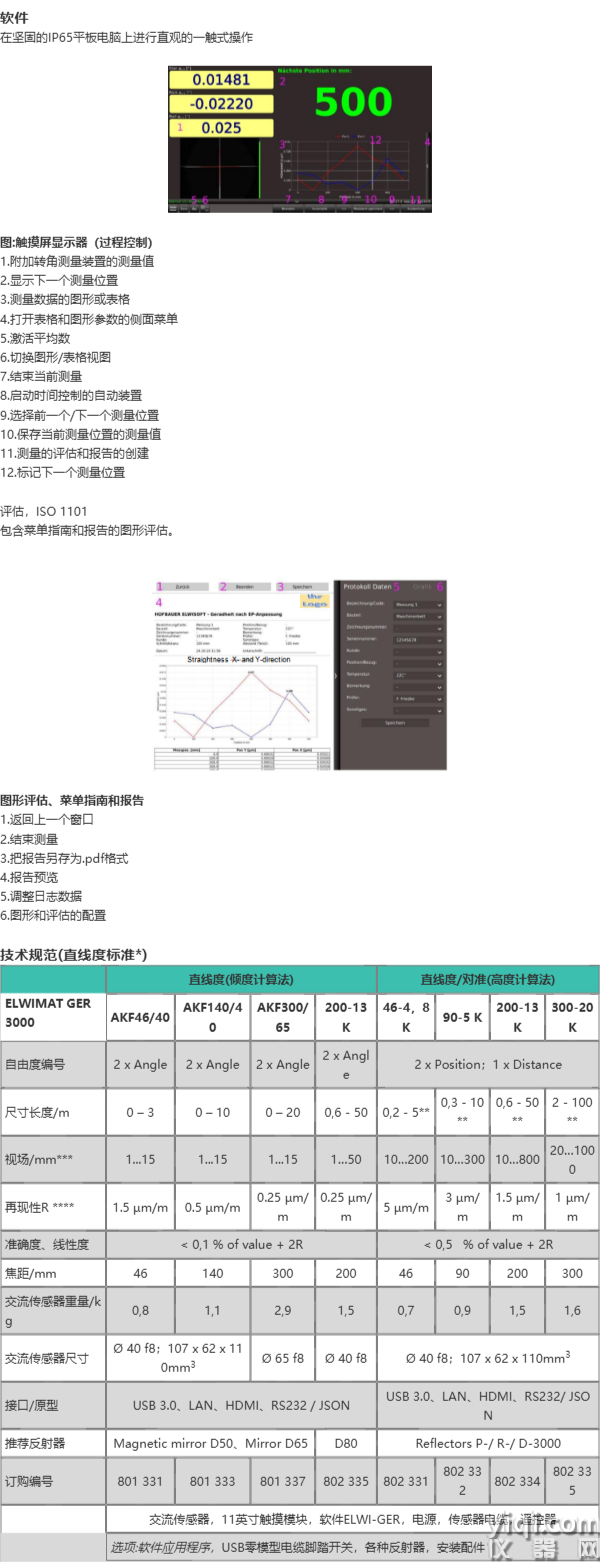Image resolution: width=600 pixels, height=1562 pixels.
Task: Click row label '交流传感器尺寸'
Action: pos(53,1358)
